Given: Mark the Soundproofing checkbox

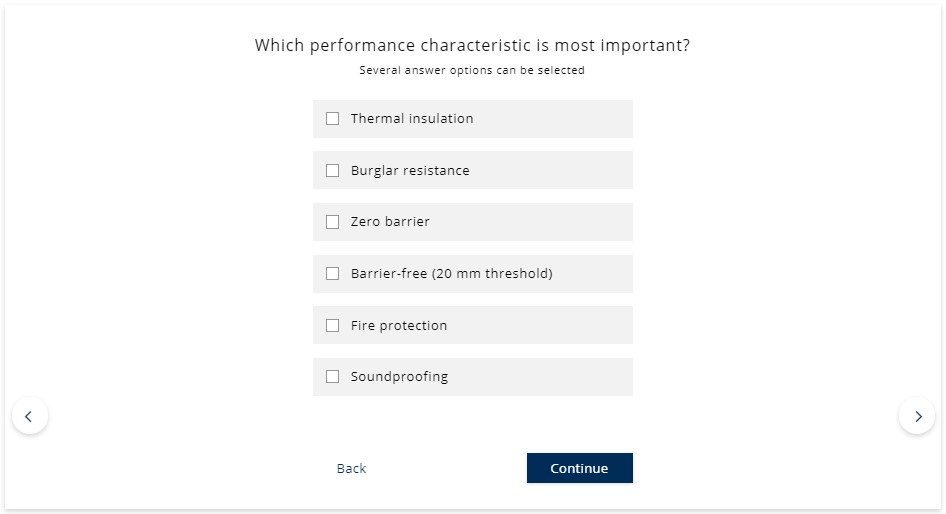Looking at the screenshot, I should [333, 377].
